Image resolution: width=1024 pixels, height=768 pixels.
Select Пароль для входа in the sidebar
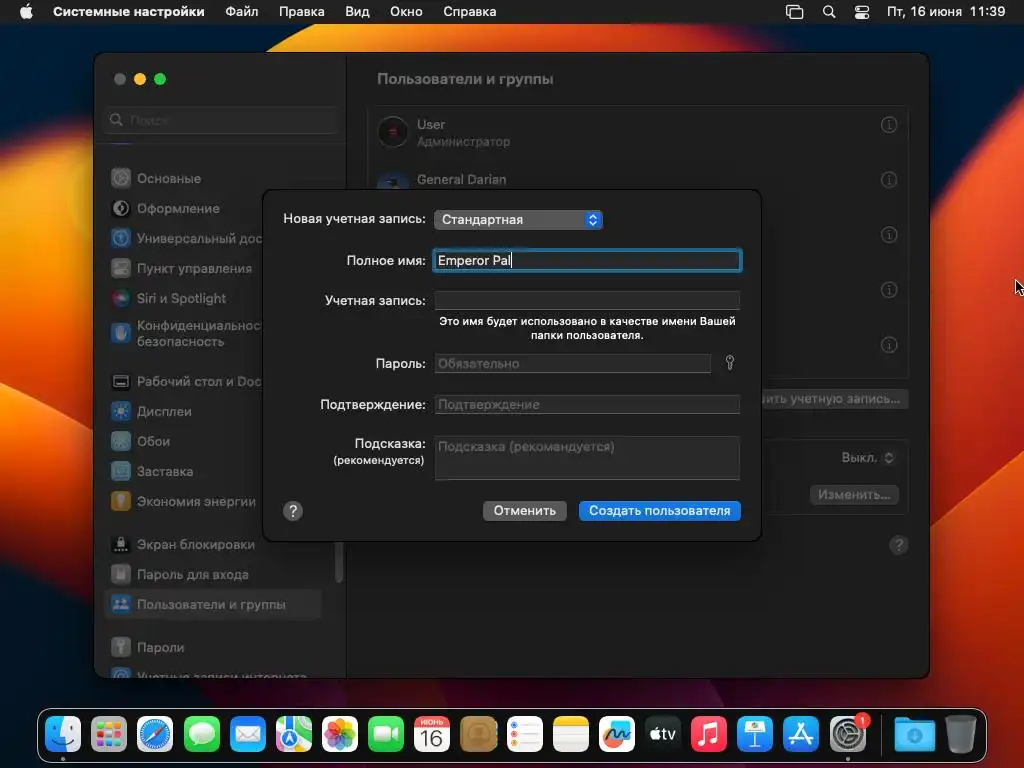[213, 575]
